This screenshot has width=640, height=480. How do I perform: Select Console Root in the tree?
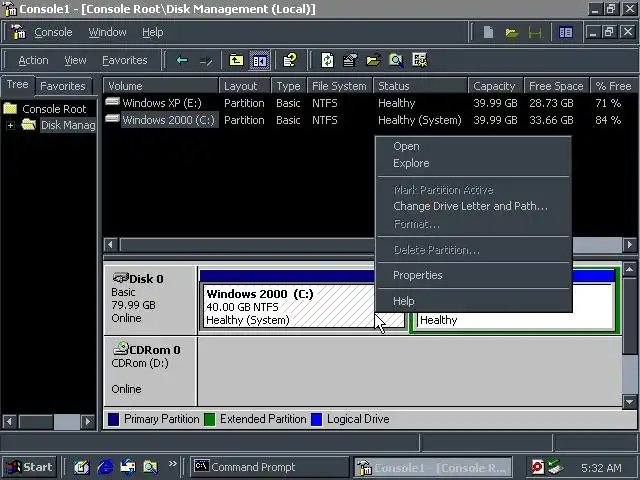pyautogui.click(x=54, y=109)
